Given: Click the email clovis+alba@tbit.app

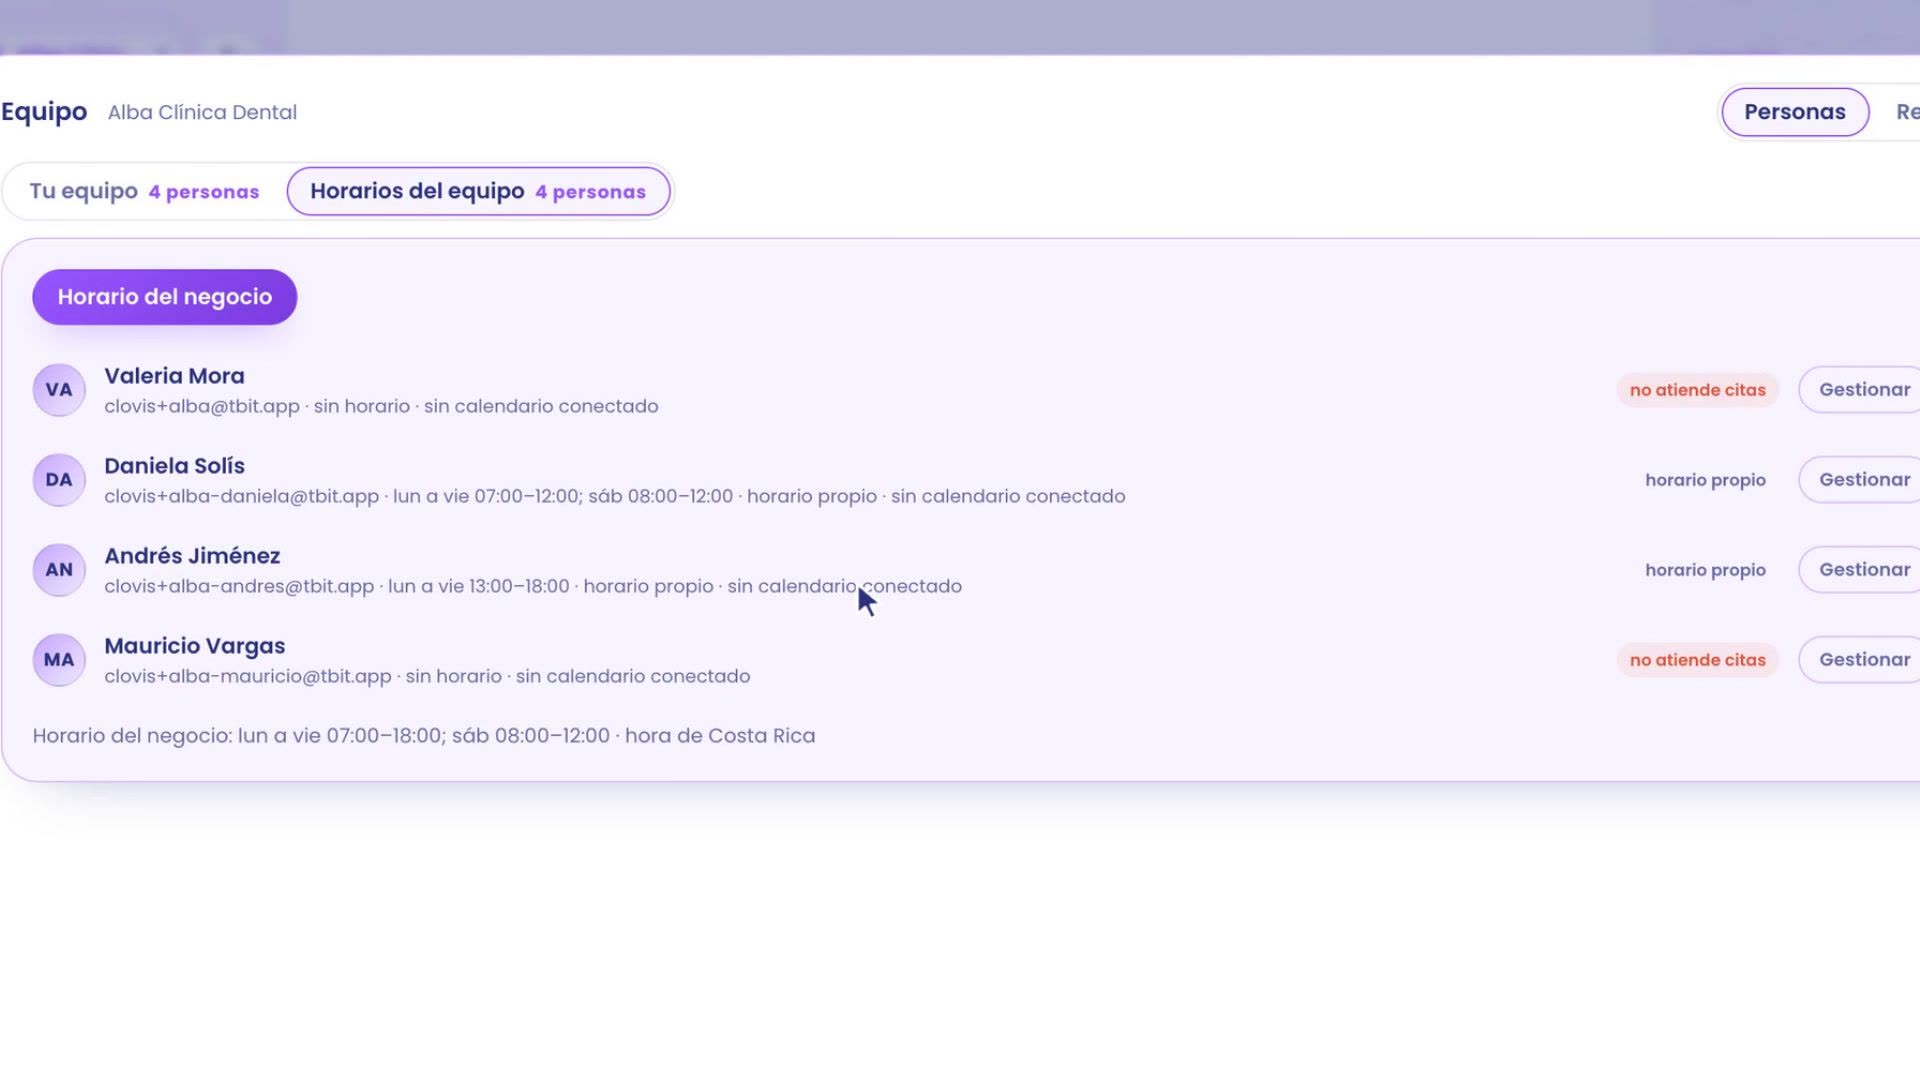Looking at the screenshot, I should 202,406.
